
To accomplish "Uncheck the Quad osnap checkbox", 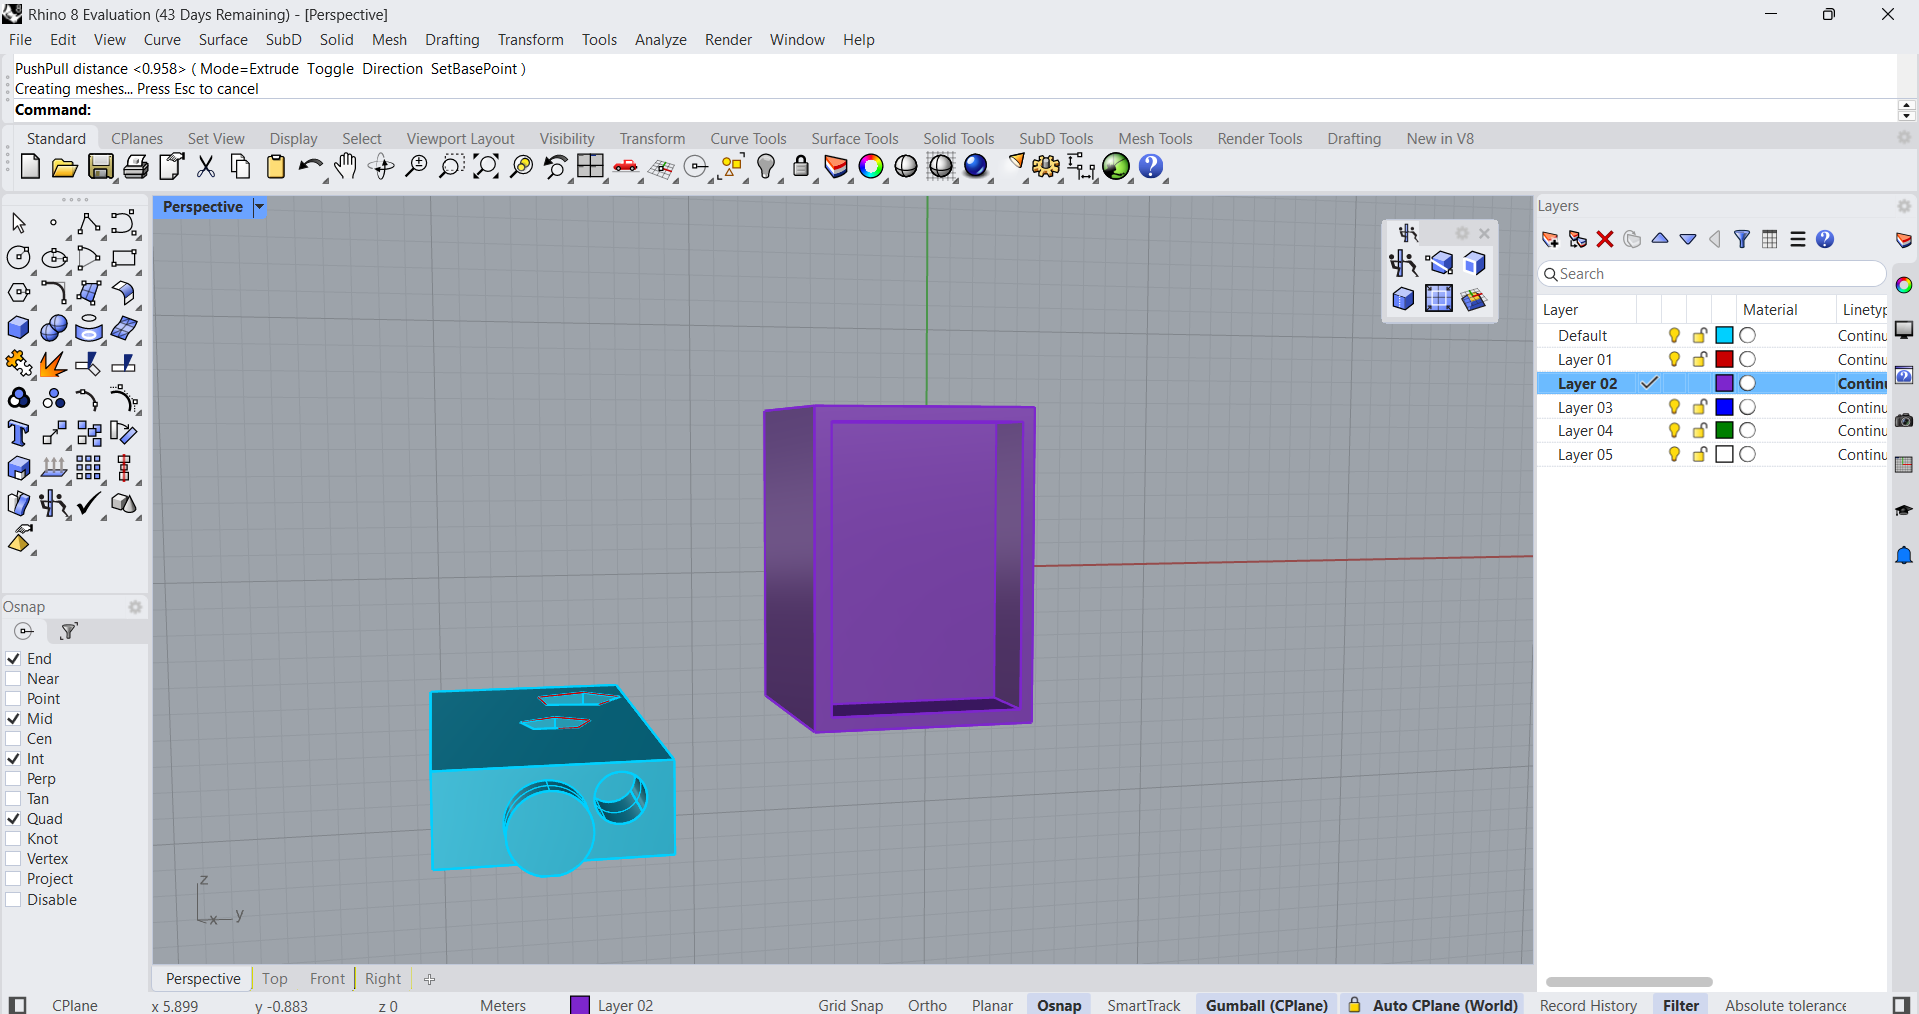I will [14, 819].
